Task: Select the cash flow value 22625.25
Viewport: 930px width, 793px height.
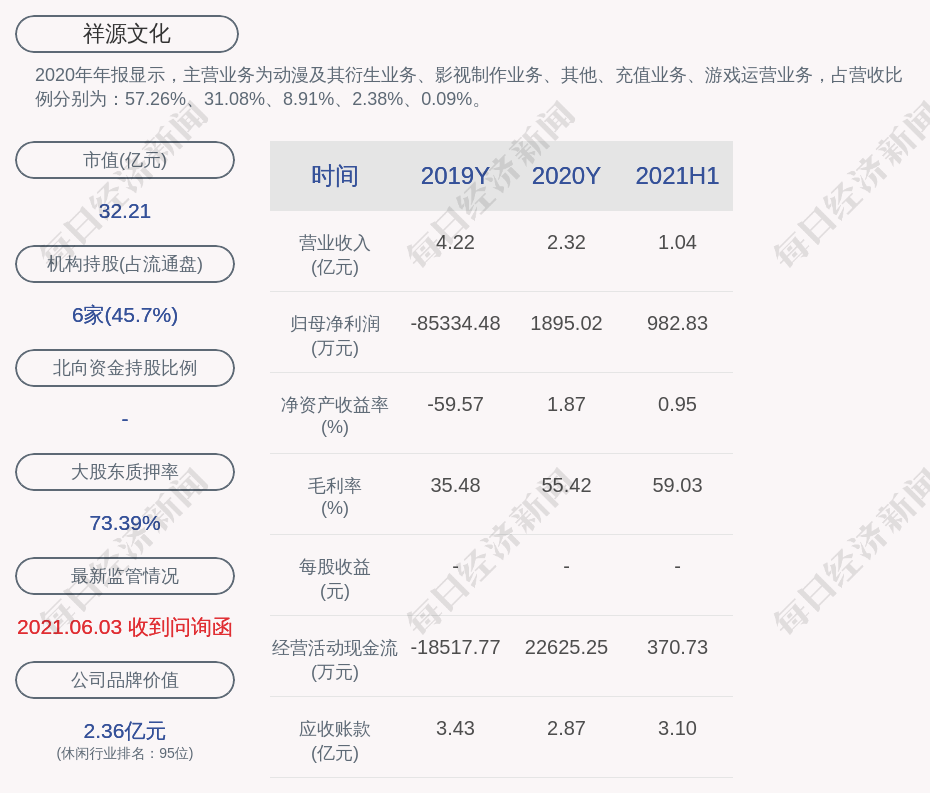Action: tap(566, 647)
